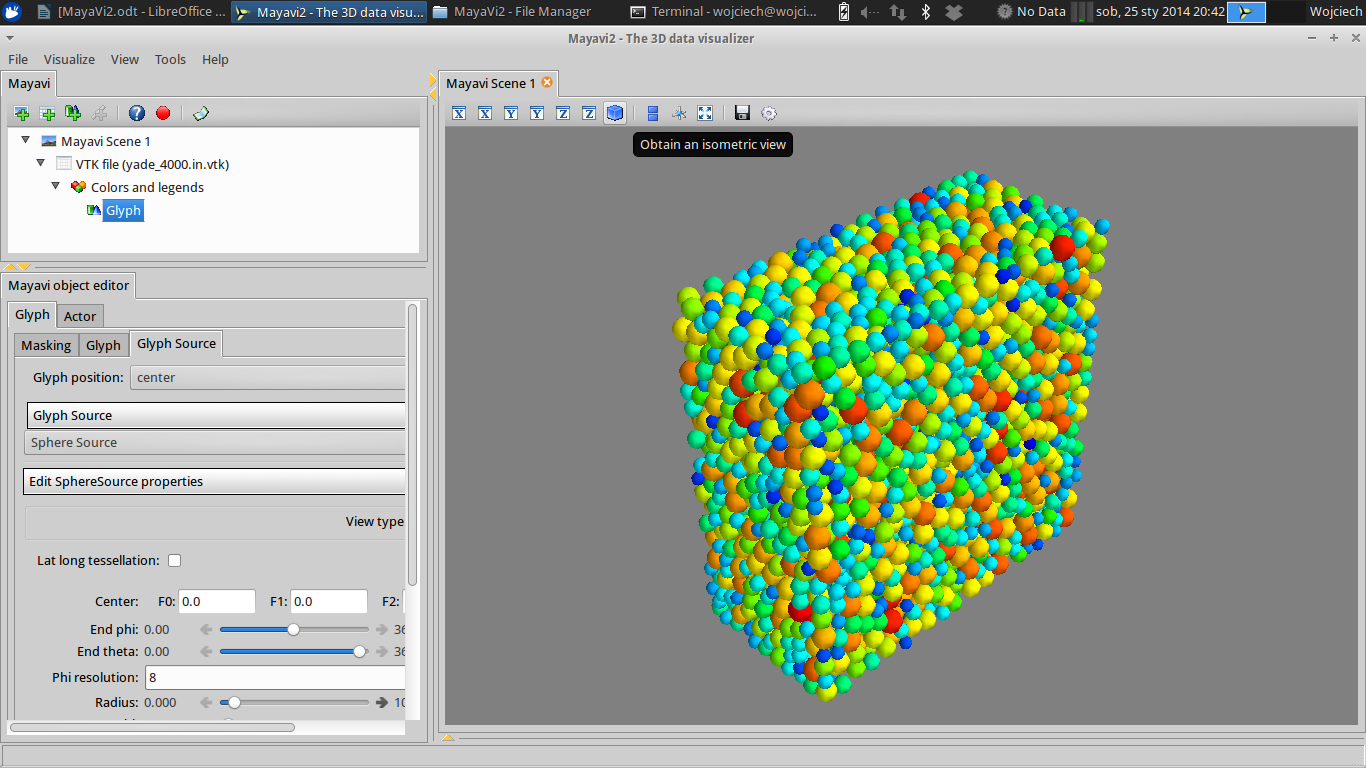1366x768 pixels.
Task: Open Mayavi help question mark icon
Action: tap(137, 114)
